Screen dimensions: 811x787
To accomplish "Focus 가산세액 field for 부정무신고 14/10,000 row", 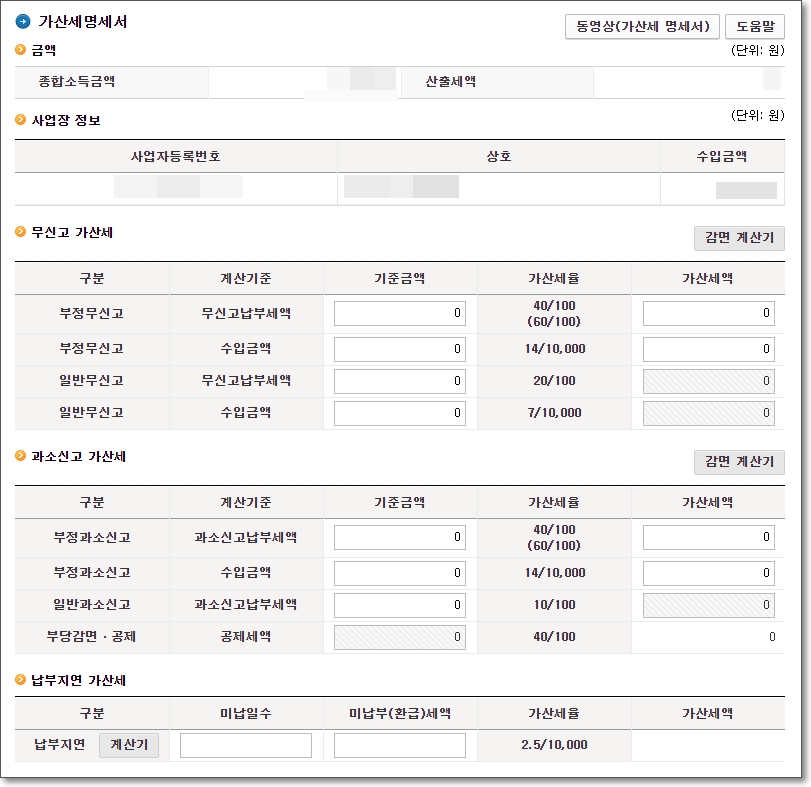I will tap(709, 349).
